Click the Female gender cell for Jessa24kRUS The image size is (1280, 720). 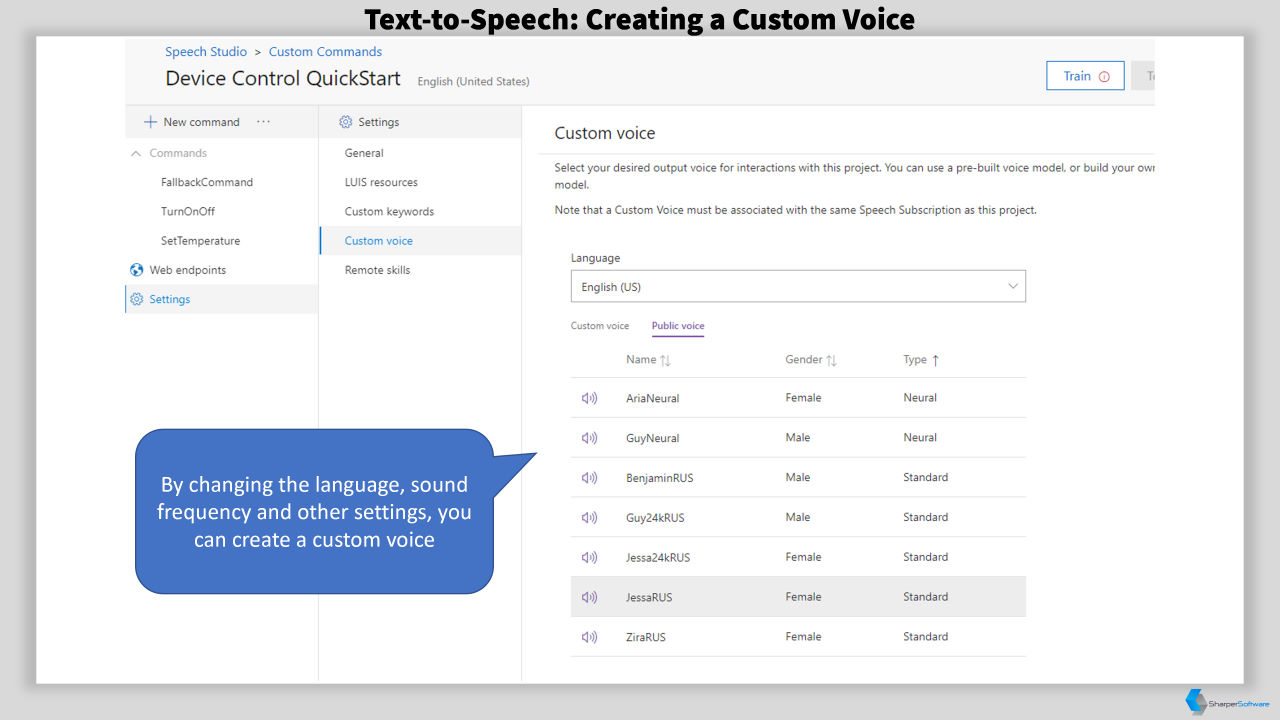803,557
